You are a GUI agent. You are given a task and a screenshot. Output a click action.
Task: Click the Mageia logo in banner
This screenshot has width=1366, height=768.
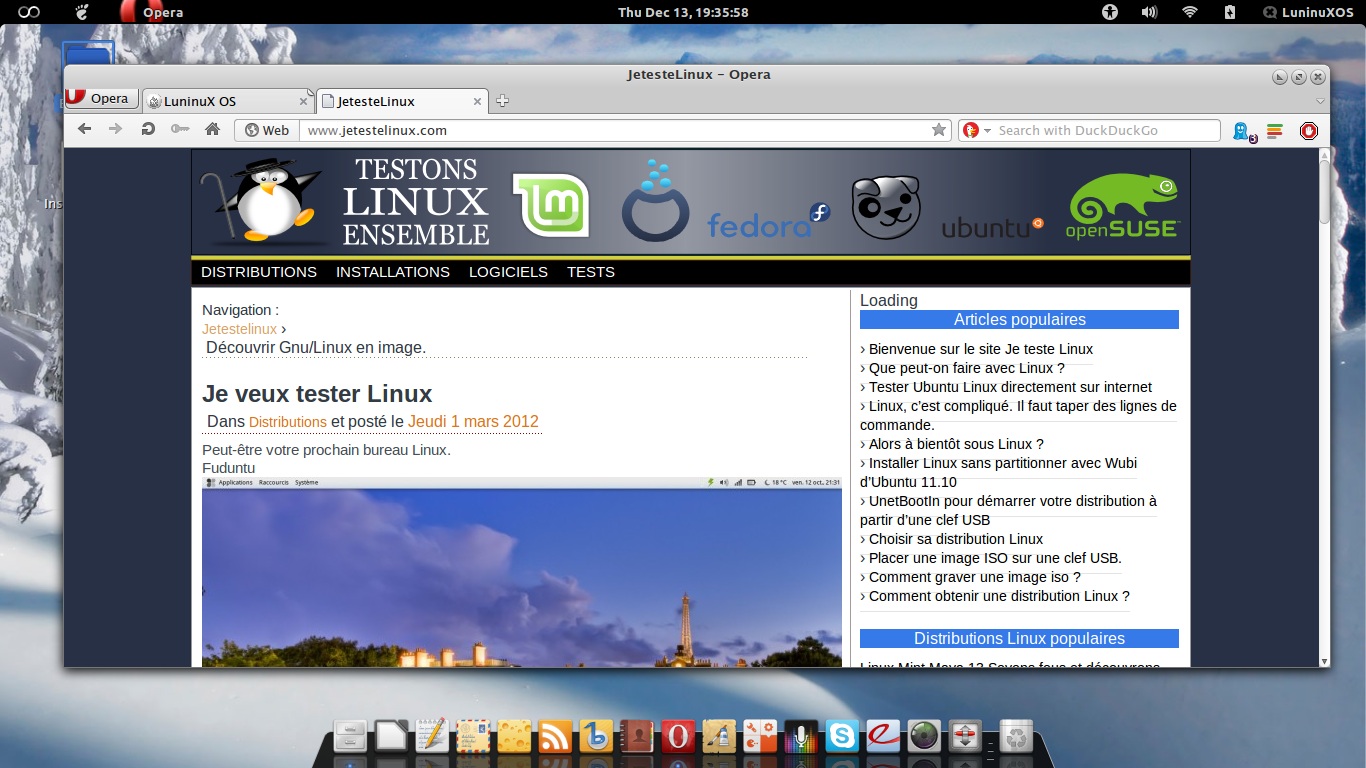[656, 200]
